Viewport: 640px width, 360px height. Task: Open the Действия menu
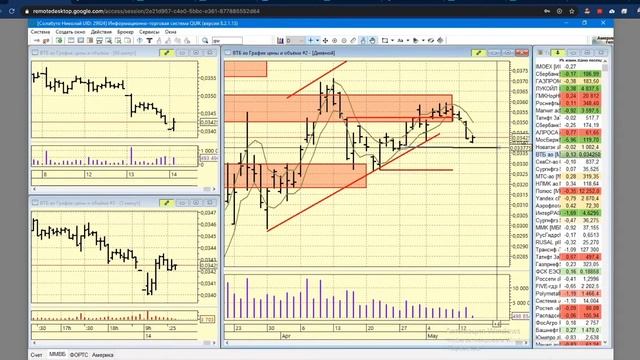click(101, 32)
